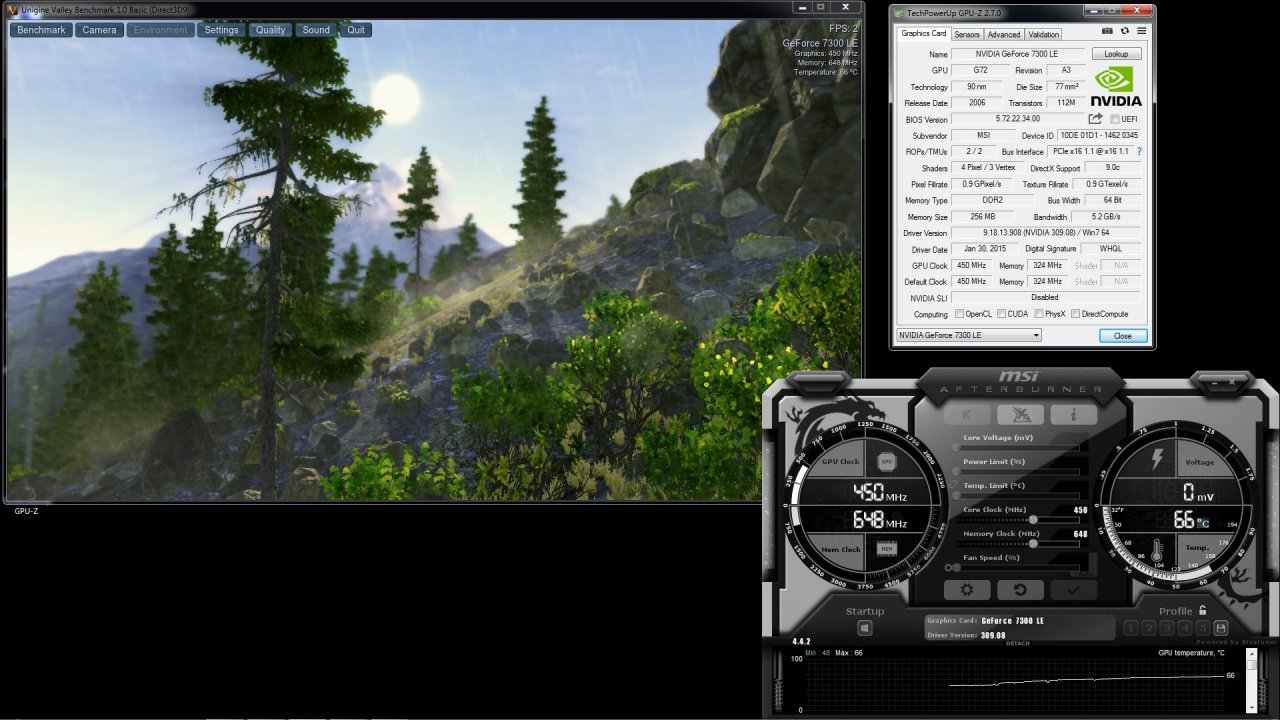The height and width of the screenshot is (720, 1280).
Task: Click the Environment button in Valley
Action: click(x=160, y=30)
